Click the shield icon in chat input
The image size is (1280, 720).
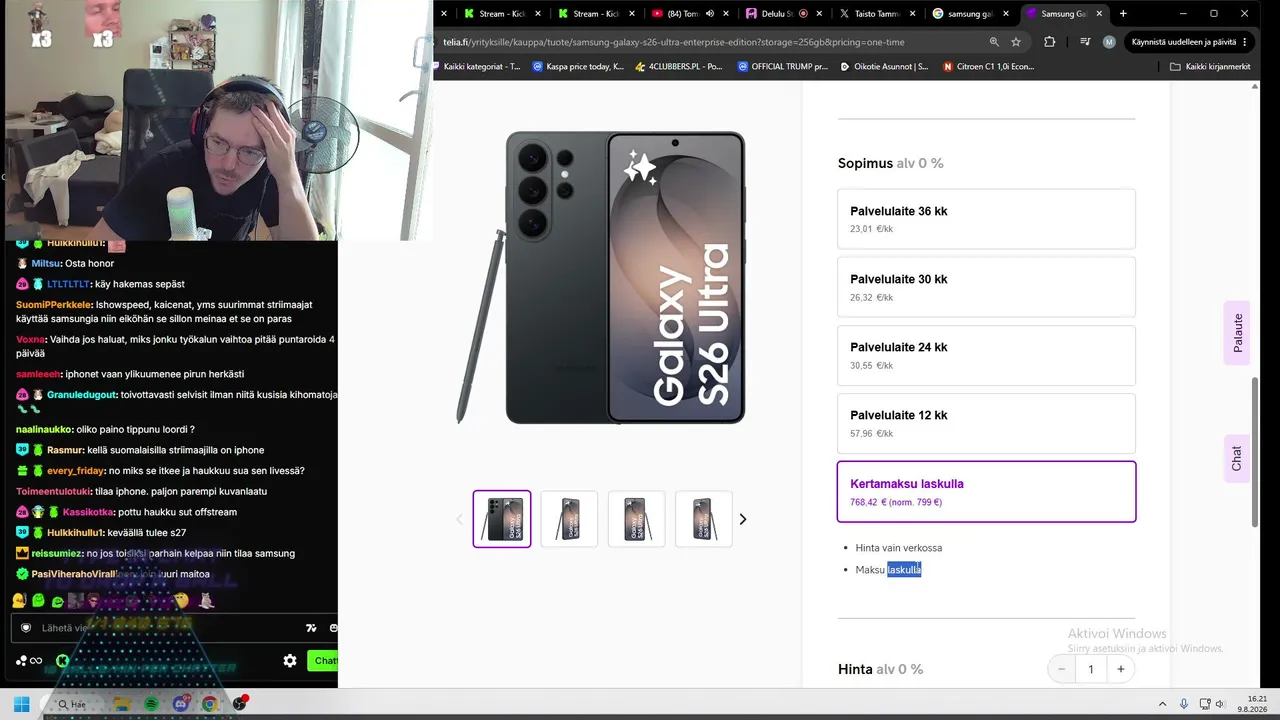coord(26,628)
